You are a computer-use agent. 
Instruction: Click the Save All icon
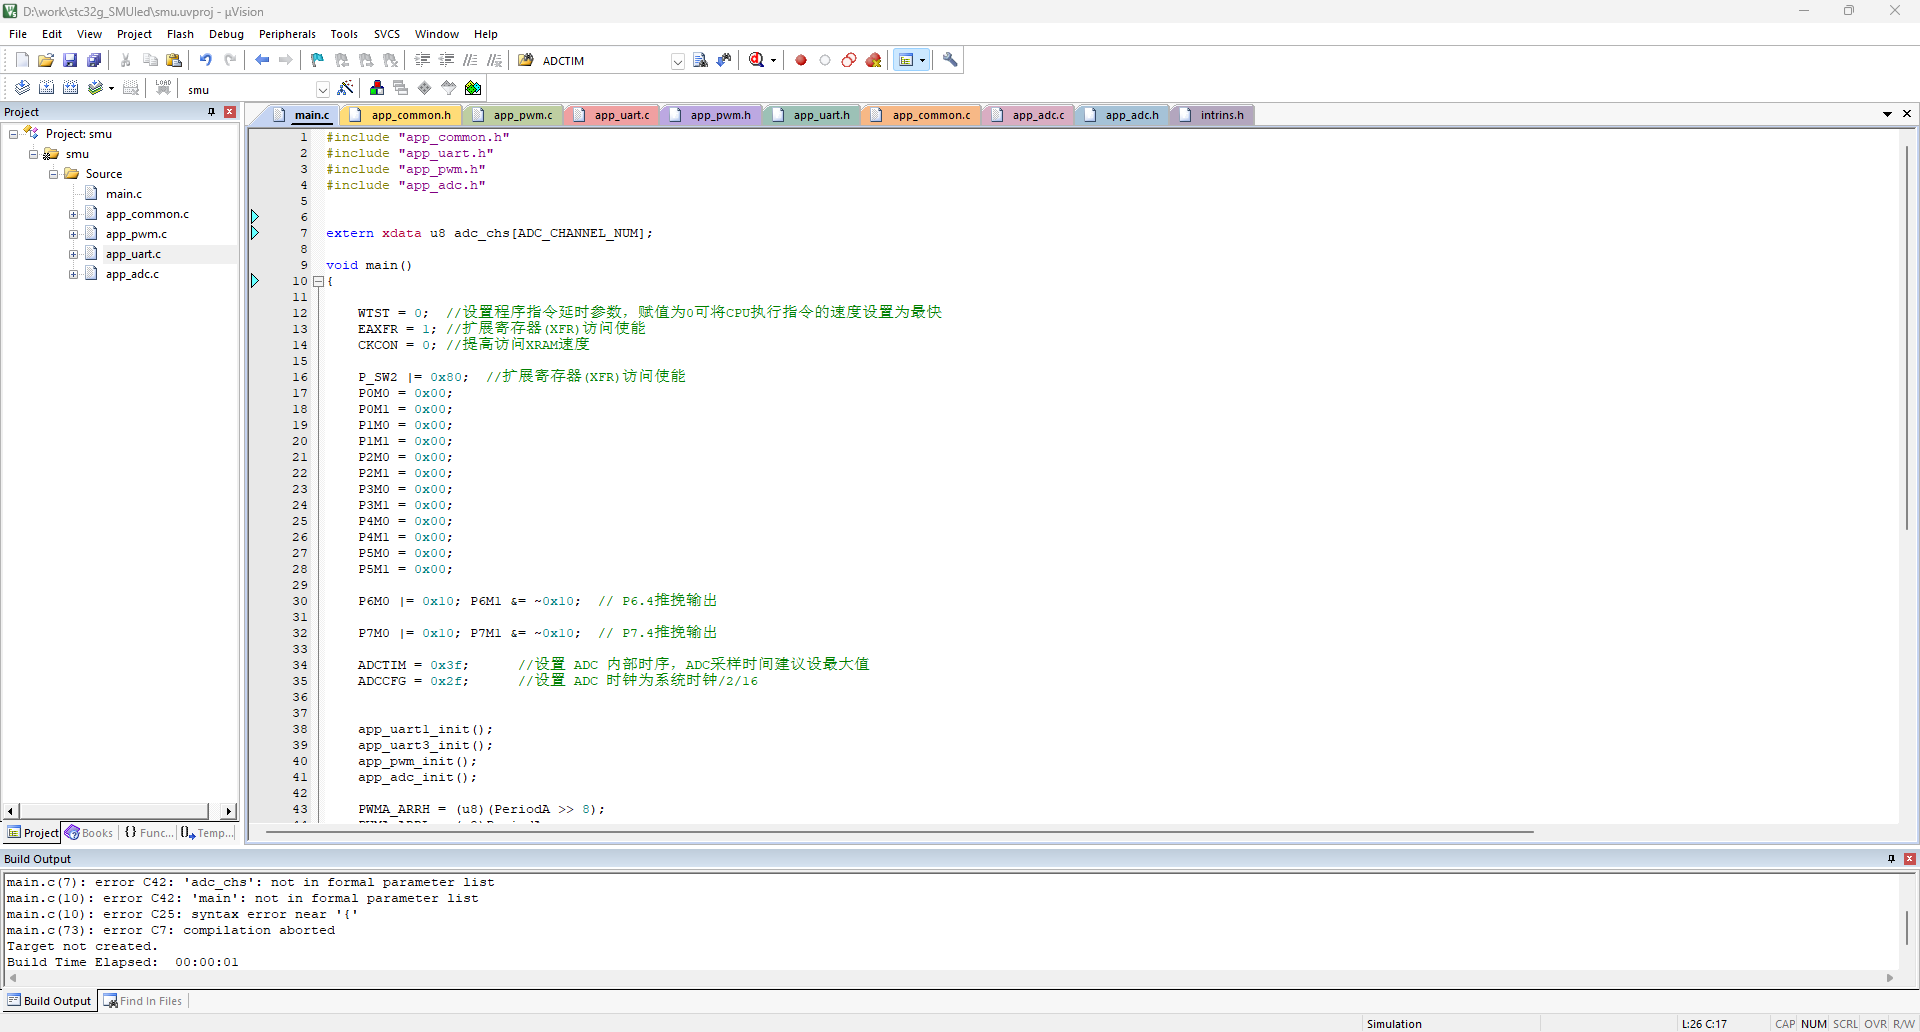(94, 60)
